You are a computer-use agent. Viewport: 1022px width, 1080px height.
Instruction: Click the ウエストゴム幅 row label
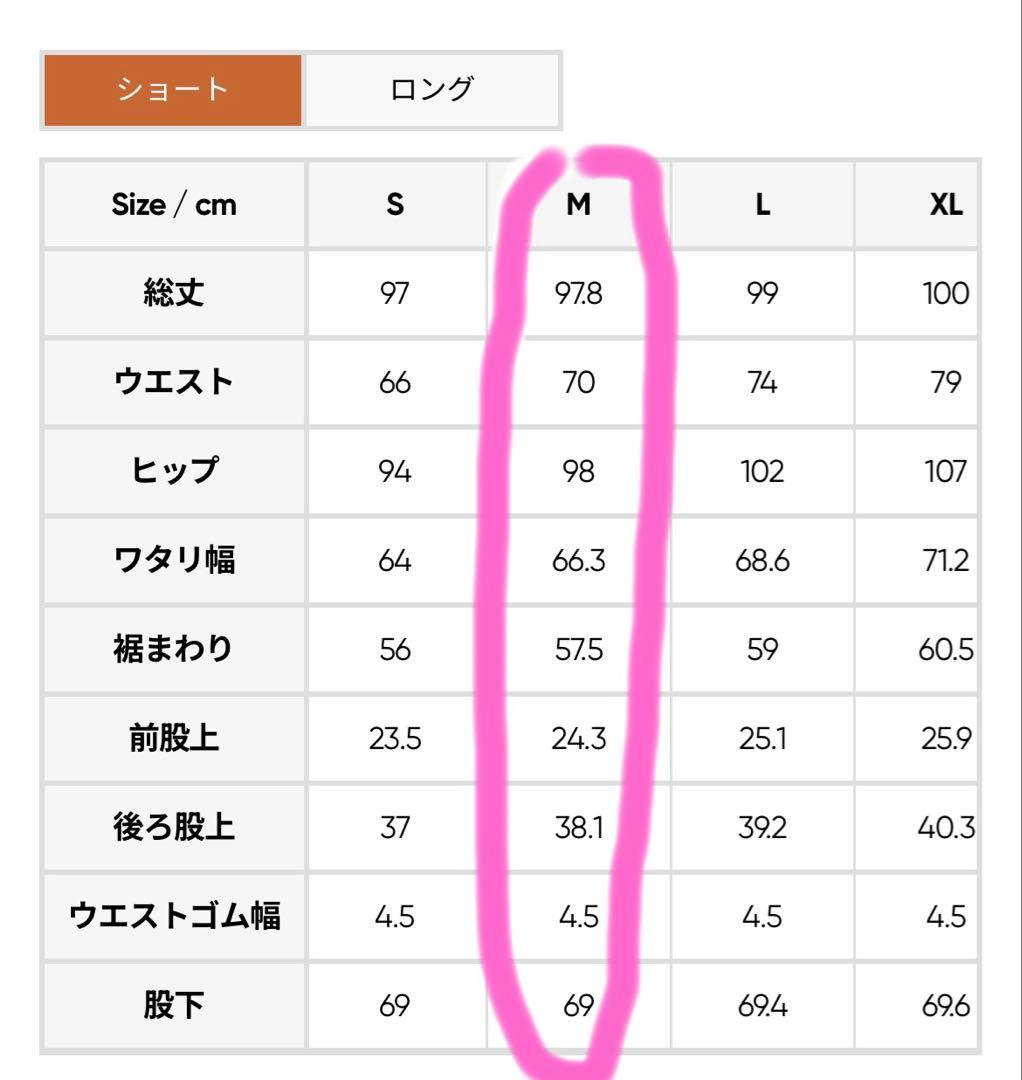(x=172, y=916)
